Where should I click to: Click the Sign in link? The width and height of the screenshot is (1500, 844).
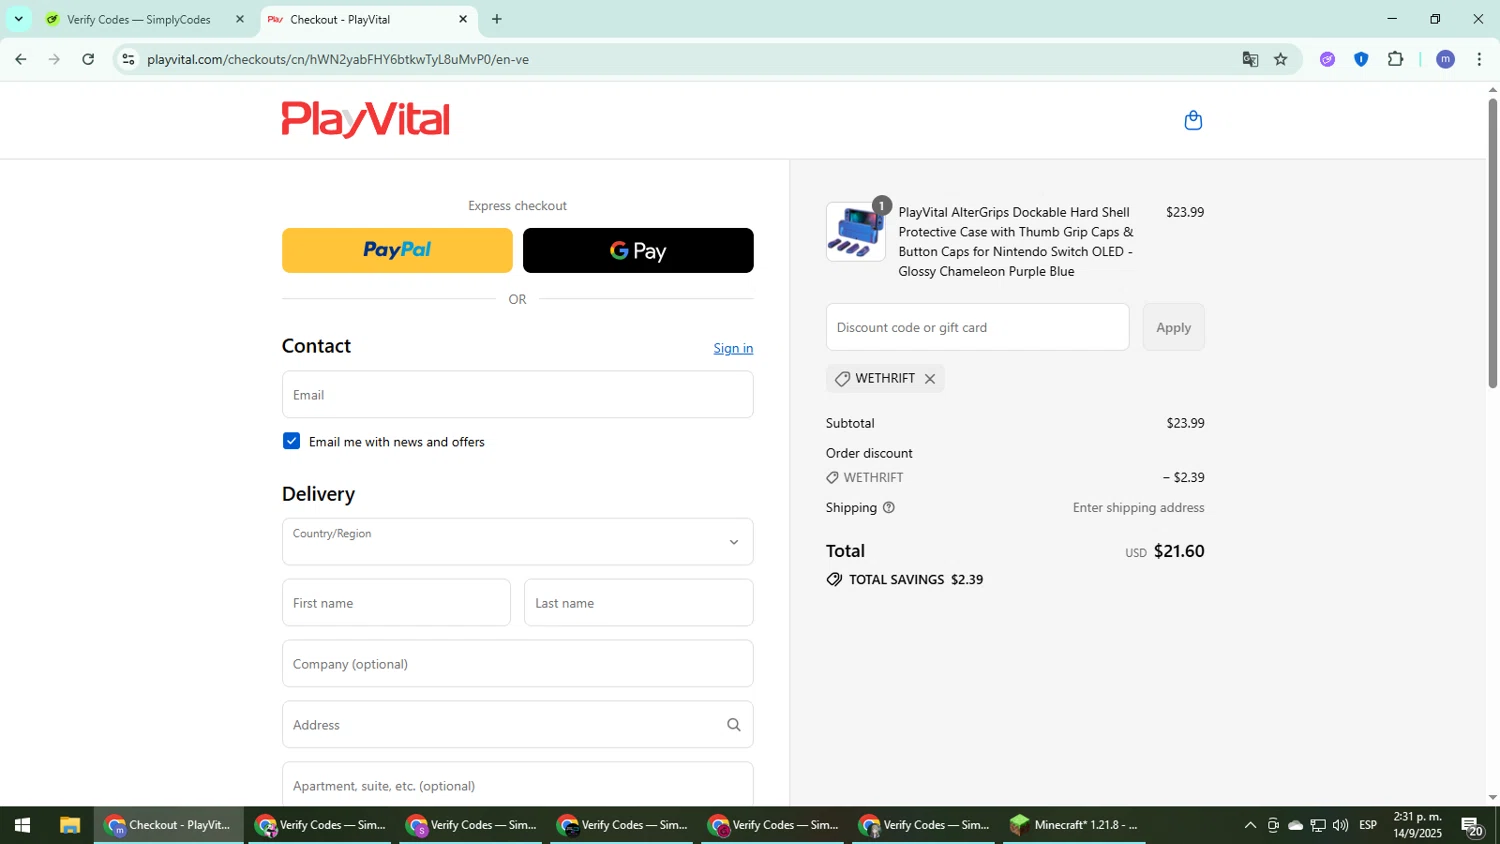pyautogui.click(x=733, y=348)
